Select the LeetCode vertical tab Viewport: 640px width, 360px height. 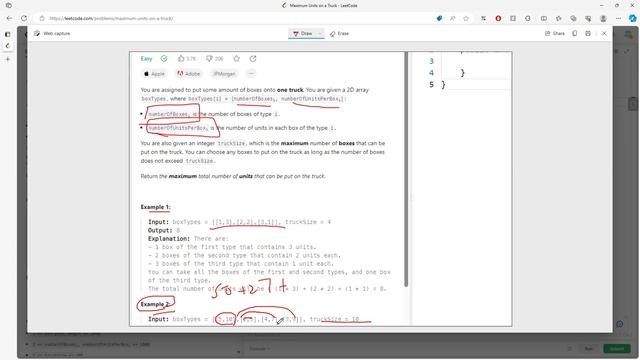point(7,46)
